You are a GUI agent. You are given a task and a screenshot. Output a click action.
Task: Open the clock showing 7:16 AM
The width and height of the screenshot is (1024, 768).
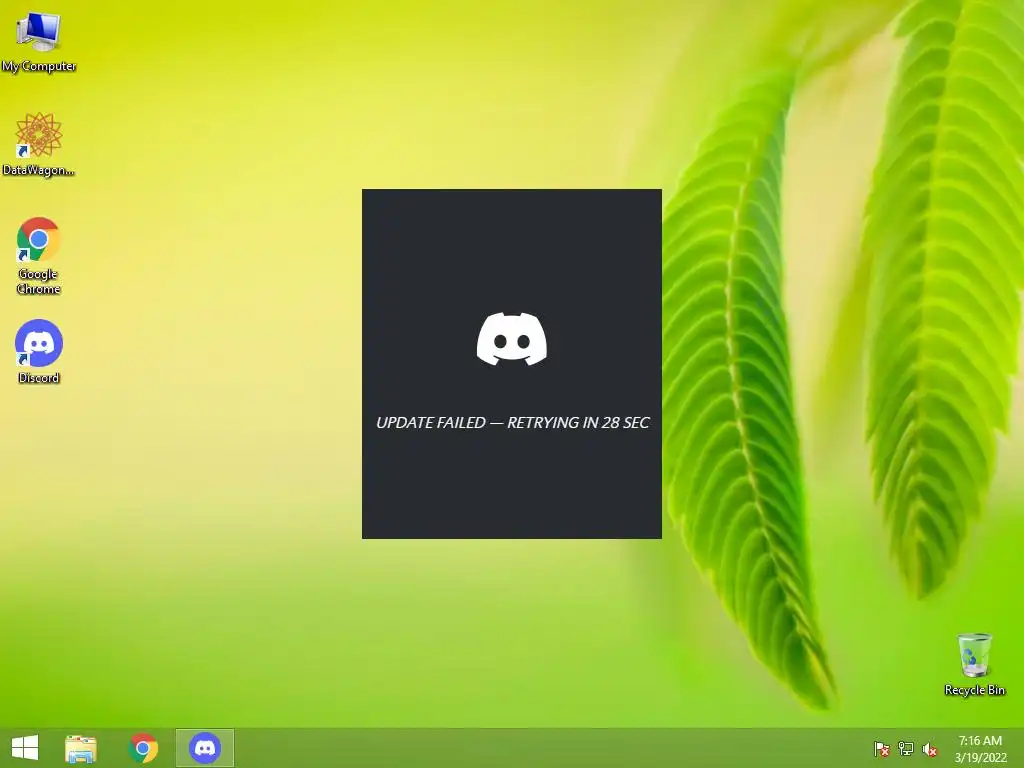[x=980, y=749]
